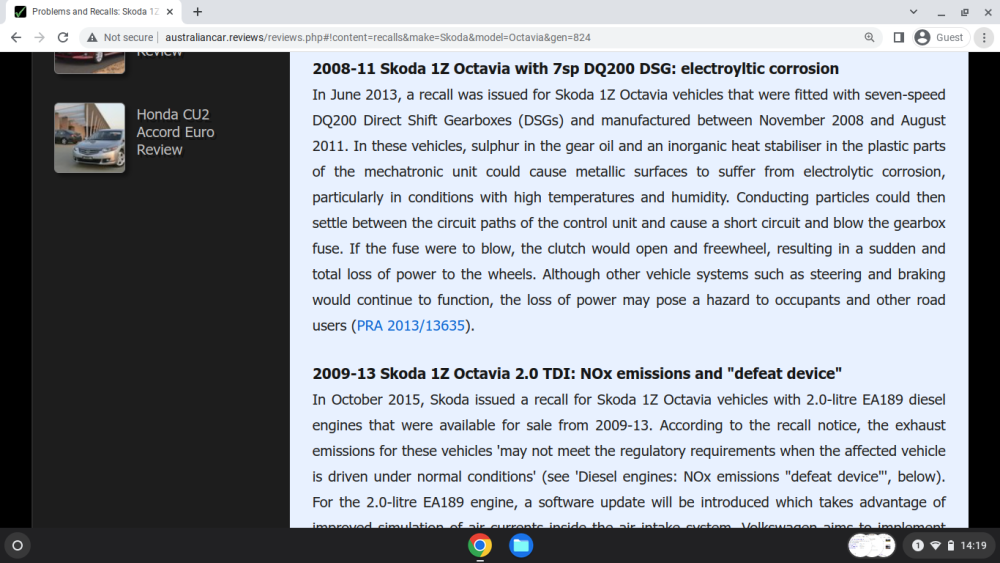Open the Honda Accord Euro thumbnail image

click(x=89, y=138)
